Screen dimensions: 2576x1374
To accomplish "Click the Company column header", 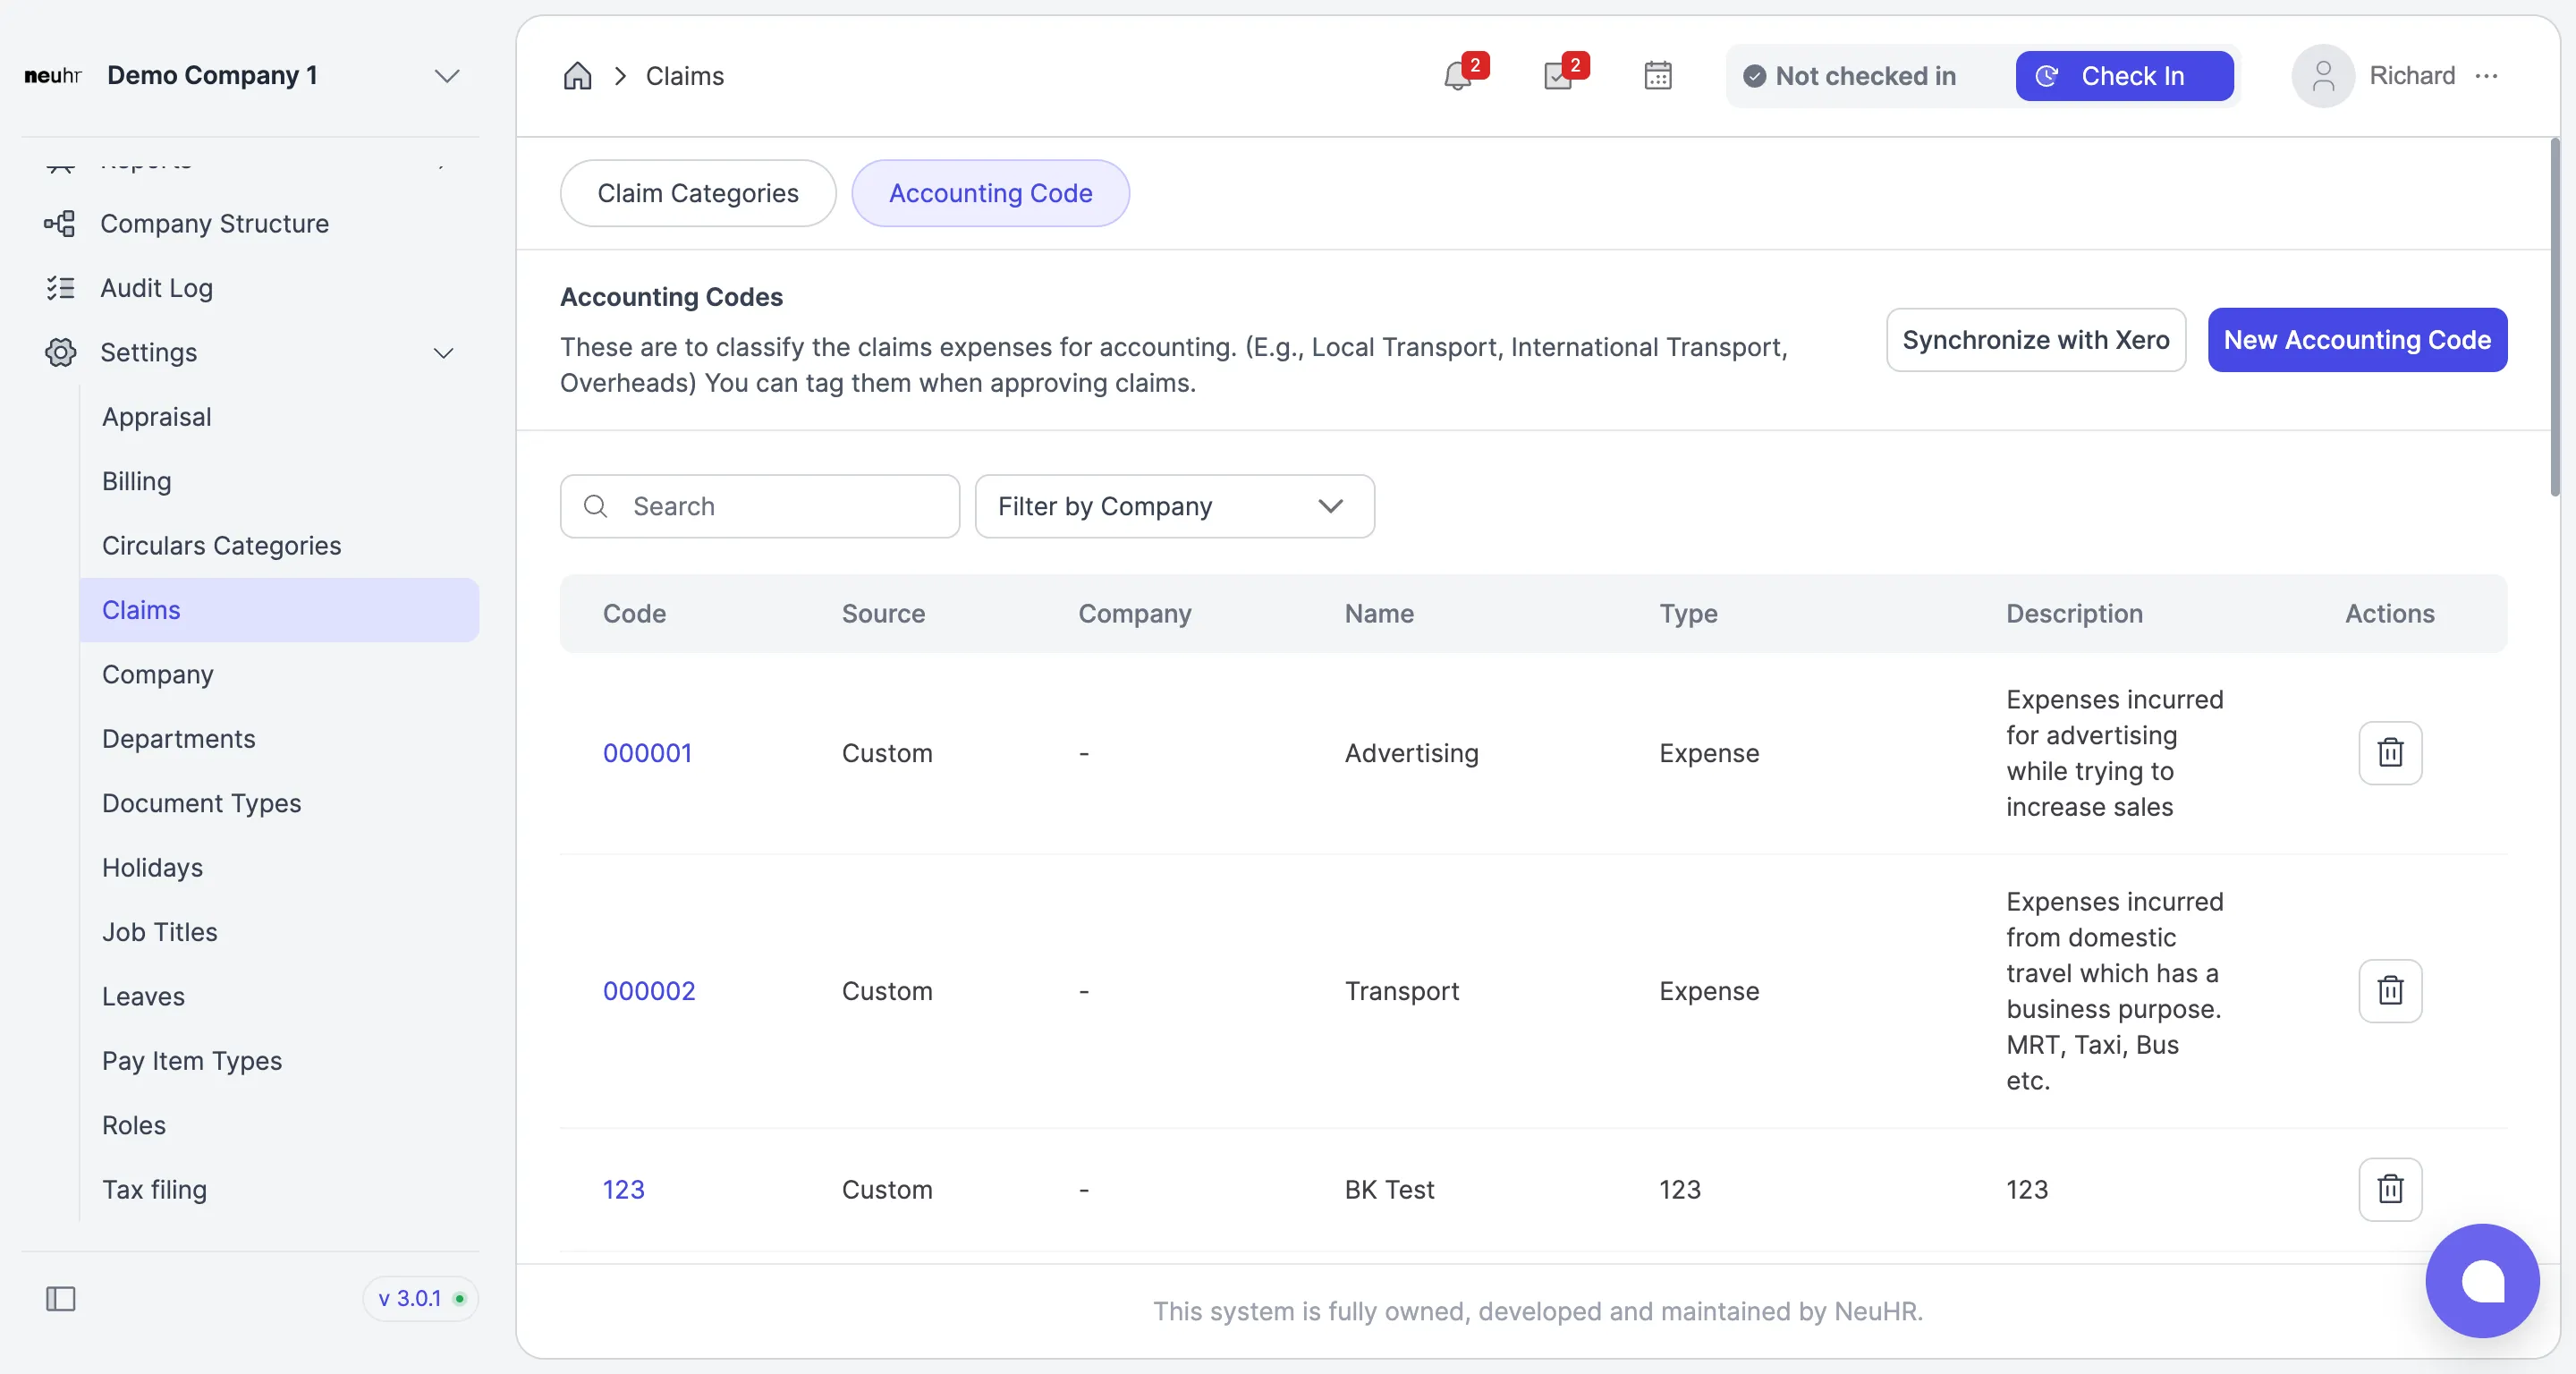I will pyautogui.click(x=1134, y=613).
